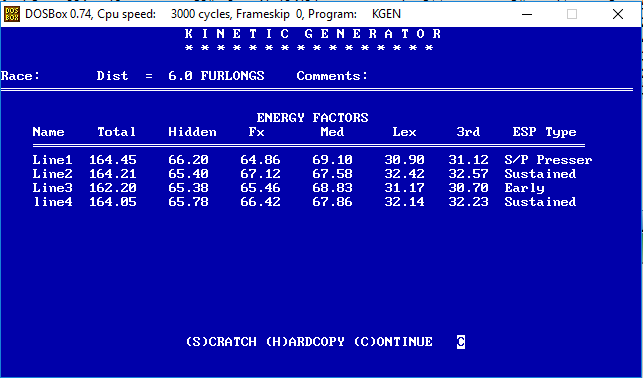Click the ENERGY FACTORS heading

[x=312, y=118]
